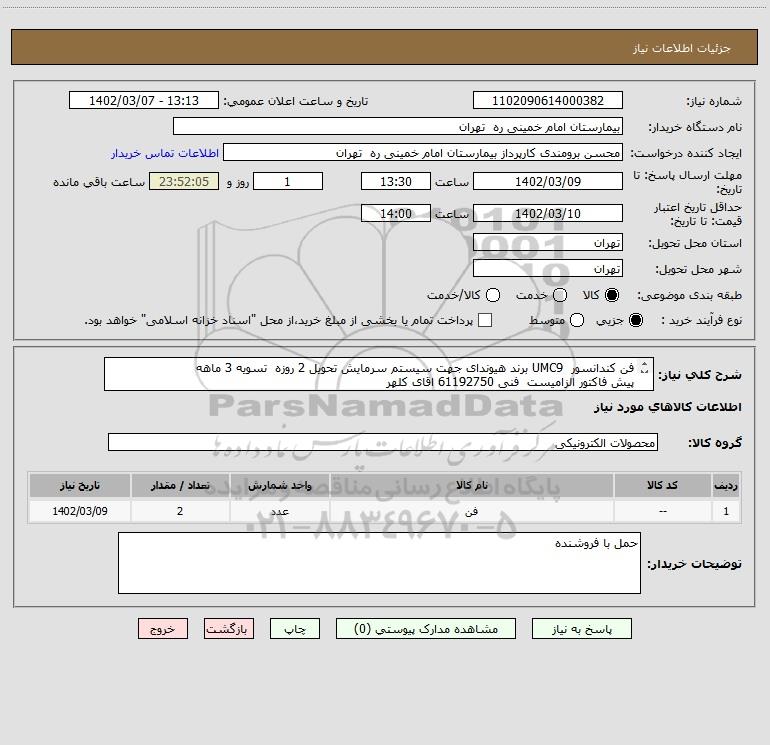Click the request creator name field
Viewport: 770px width, 745px height.
click(423, 153)
